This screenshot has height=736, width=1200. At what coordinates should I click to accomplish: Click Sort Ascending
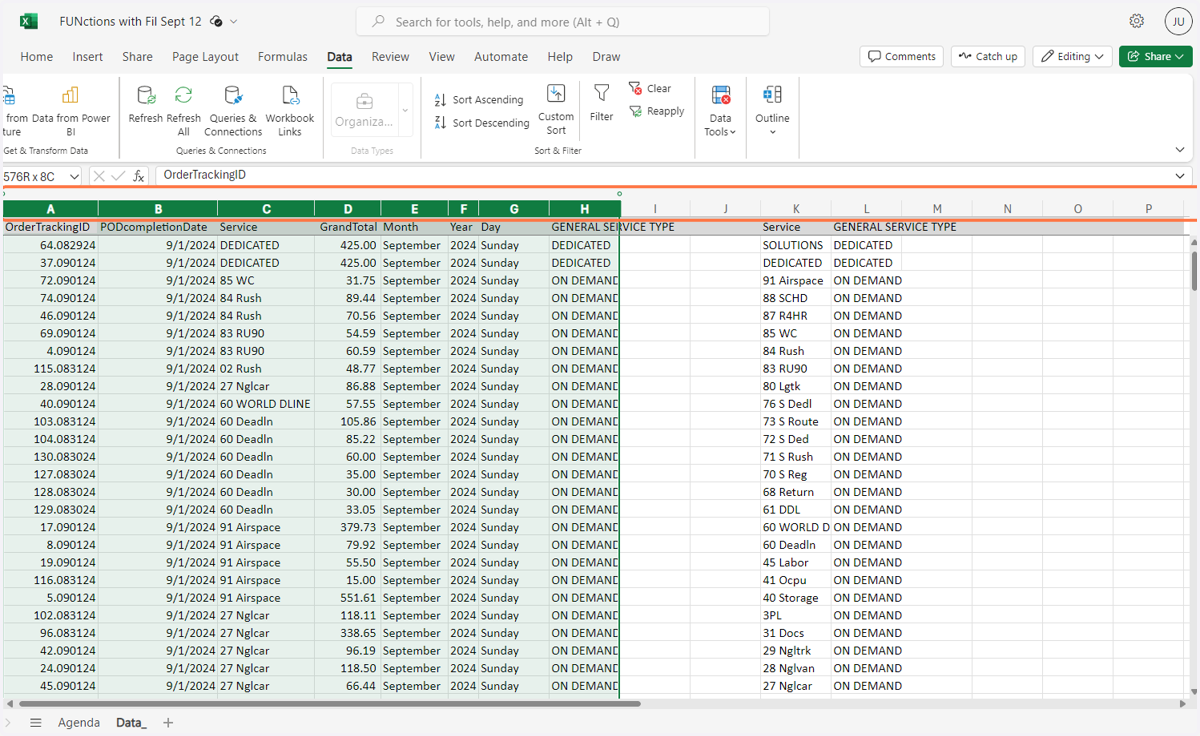[x=479, y=100]
